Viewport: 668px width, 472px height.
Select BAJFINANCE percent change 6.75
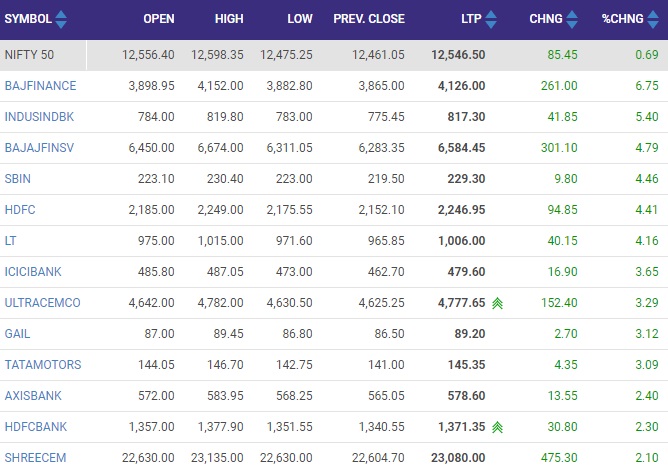(x=647, y=86)
